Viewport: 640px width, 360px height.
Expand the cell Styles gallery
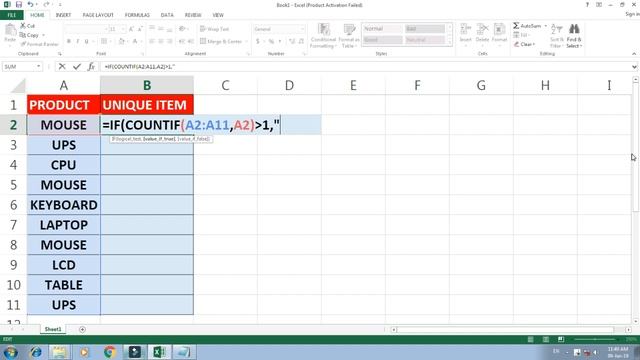coord(450,42)
